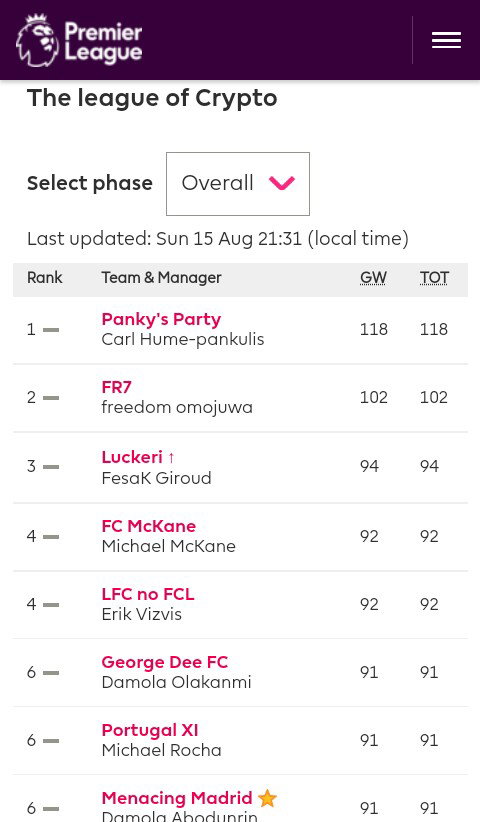Screen dimensions: 480x822
Task: Open the Luckeri team link
Action: coord(138,457)
